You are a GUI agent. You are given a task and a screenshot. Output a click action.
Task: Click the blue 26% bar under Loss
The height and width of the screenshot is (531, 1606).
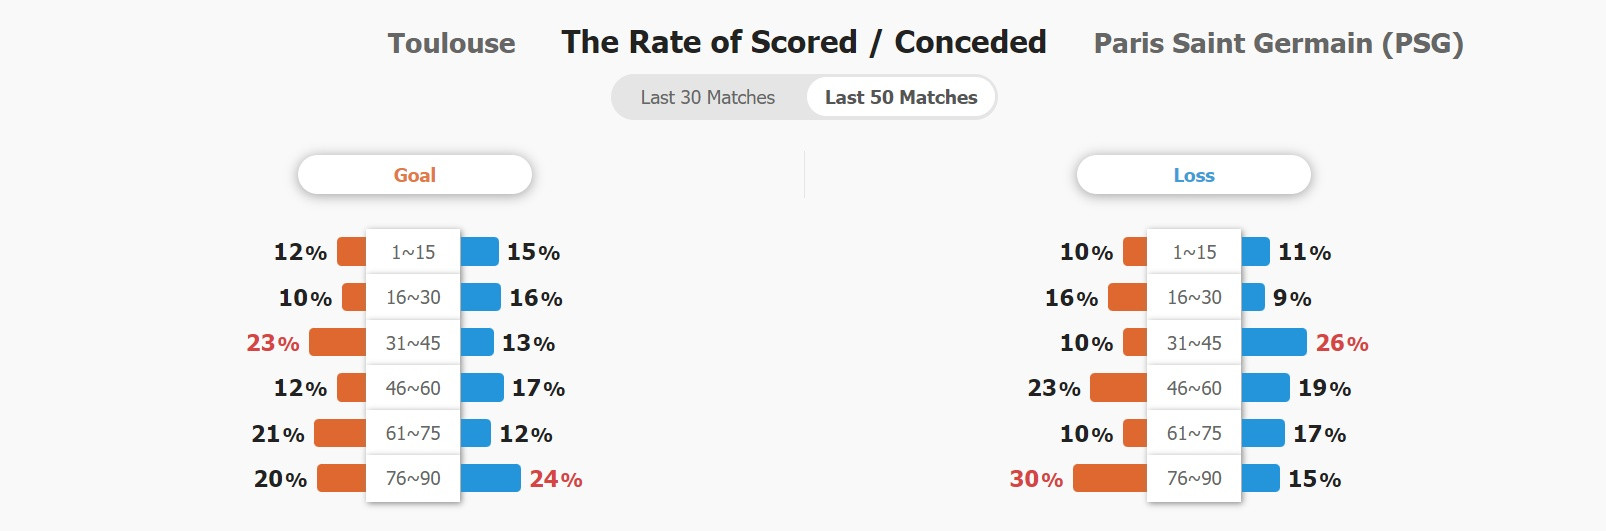[1274, 342]
